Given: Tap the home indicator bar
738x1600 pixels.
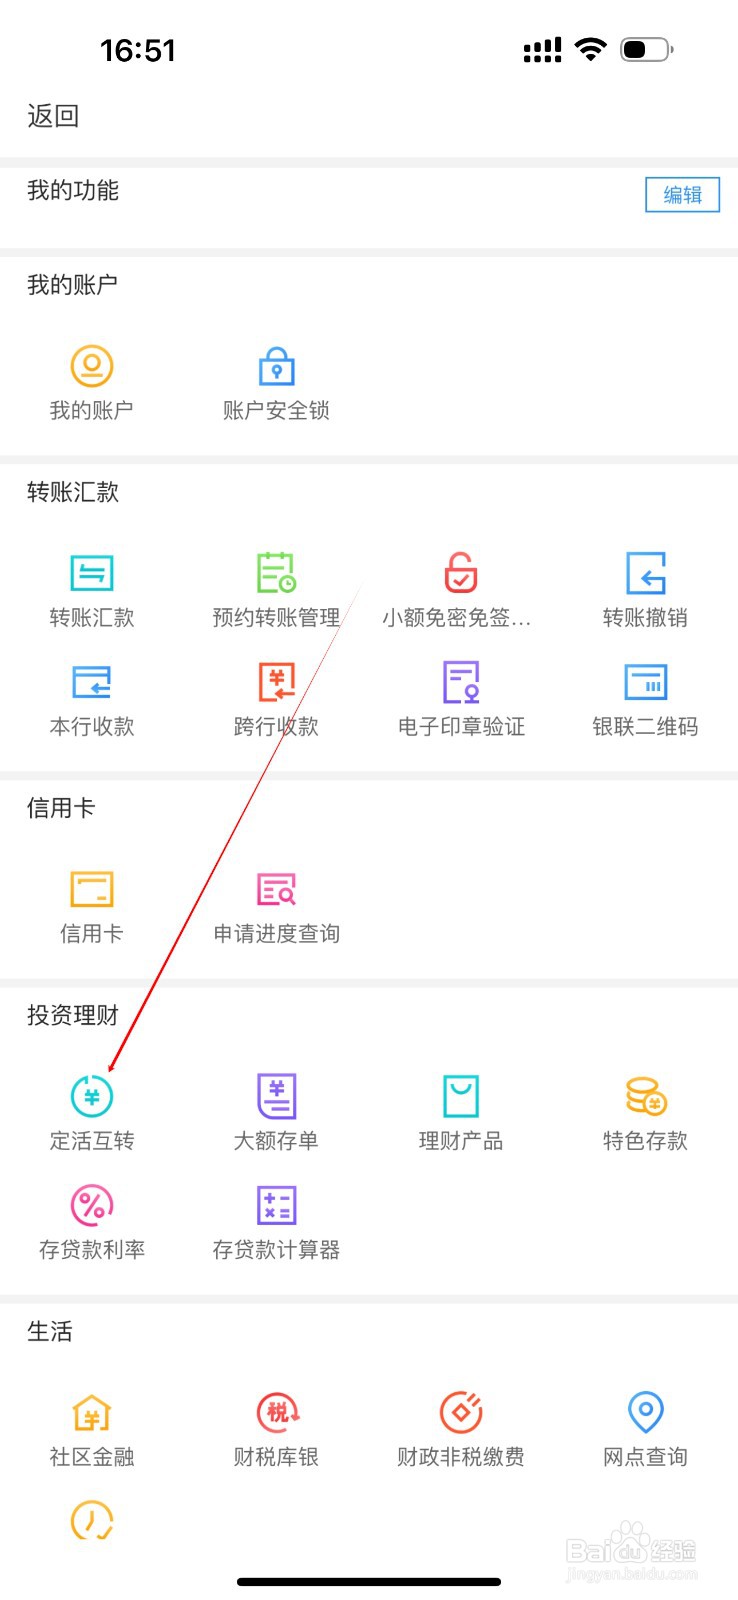Looking at the screenshot, I should click(369, 1582).
